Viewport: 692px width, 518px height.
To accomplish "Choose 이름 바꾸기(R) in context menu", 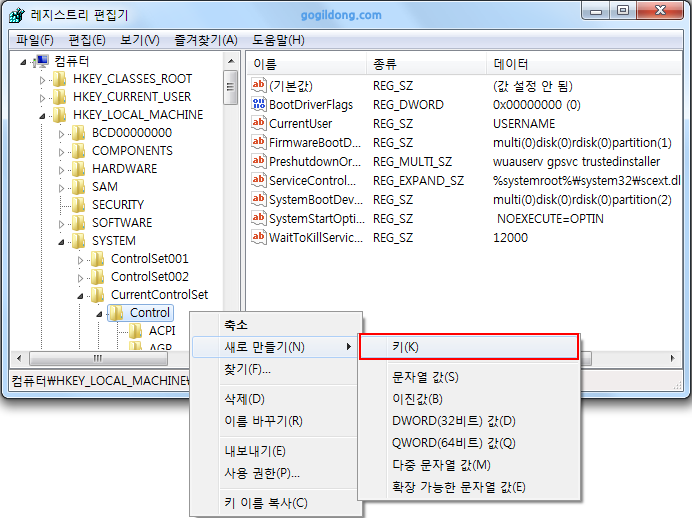I will 275,421.
